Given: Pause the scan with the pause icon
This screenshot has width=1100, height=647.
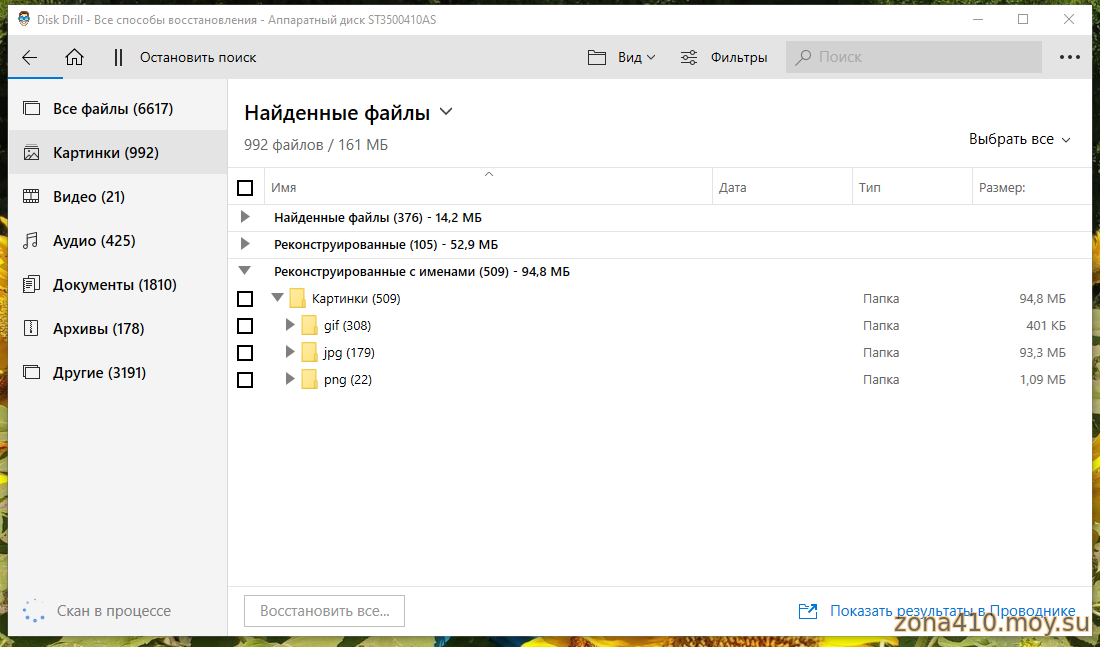Looking at the screenshot, I should click(x=118, y=58).
